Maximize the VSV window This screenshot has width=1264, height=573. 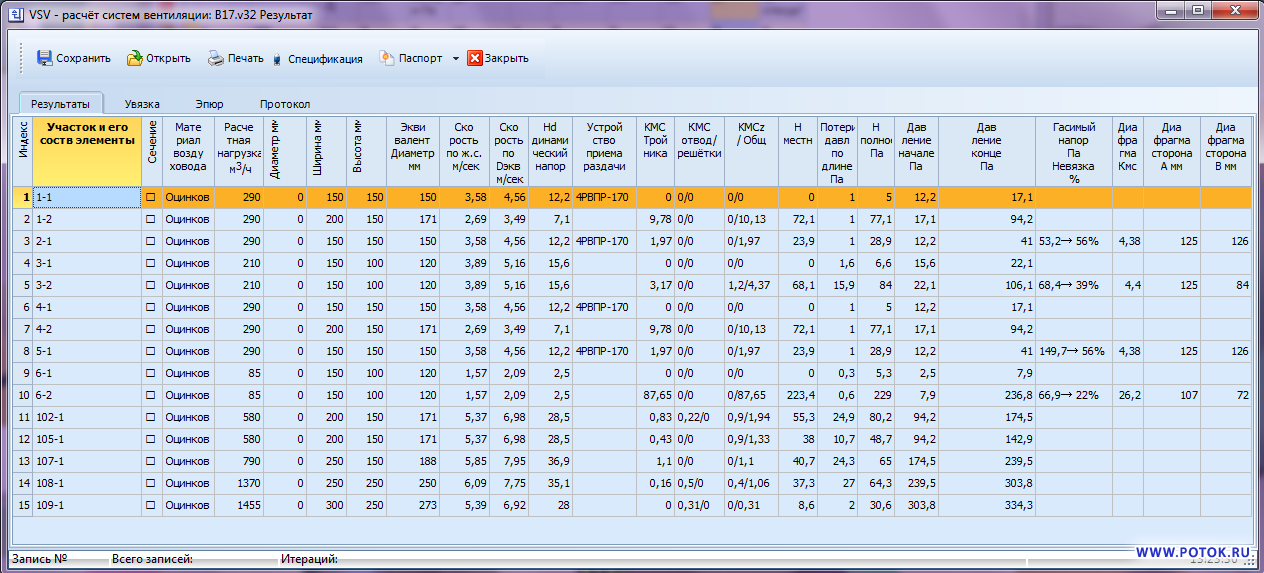tap(1197, 11)
